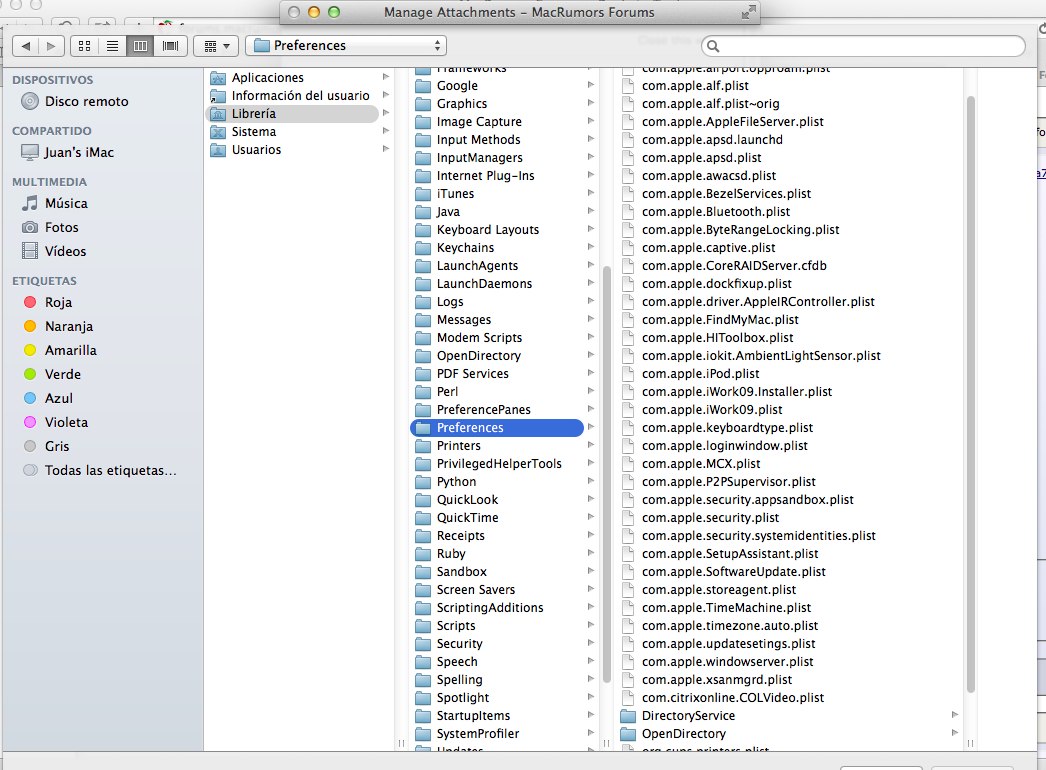The height and width of the screenshot is (770, 1046).
Task: Expand the Python folder arrow
Action: pos(591,481)
